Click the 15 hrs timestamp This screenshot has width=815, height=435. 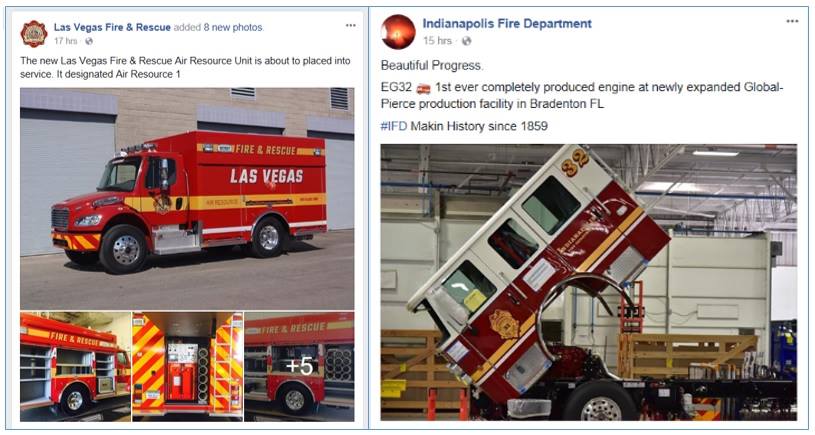click(437, 41)
